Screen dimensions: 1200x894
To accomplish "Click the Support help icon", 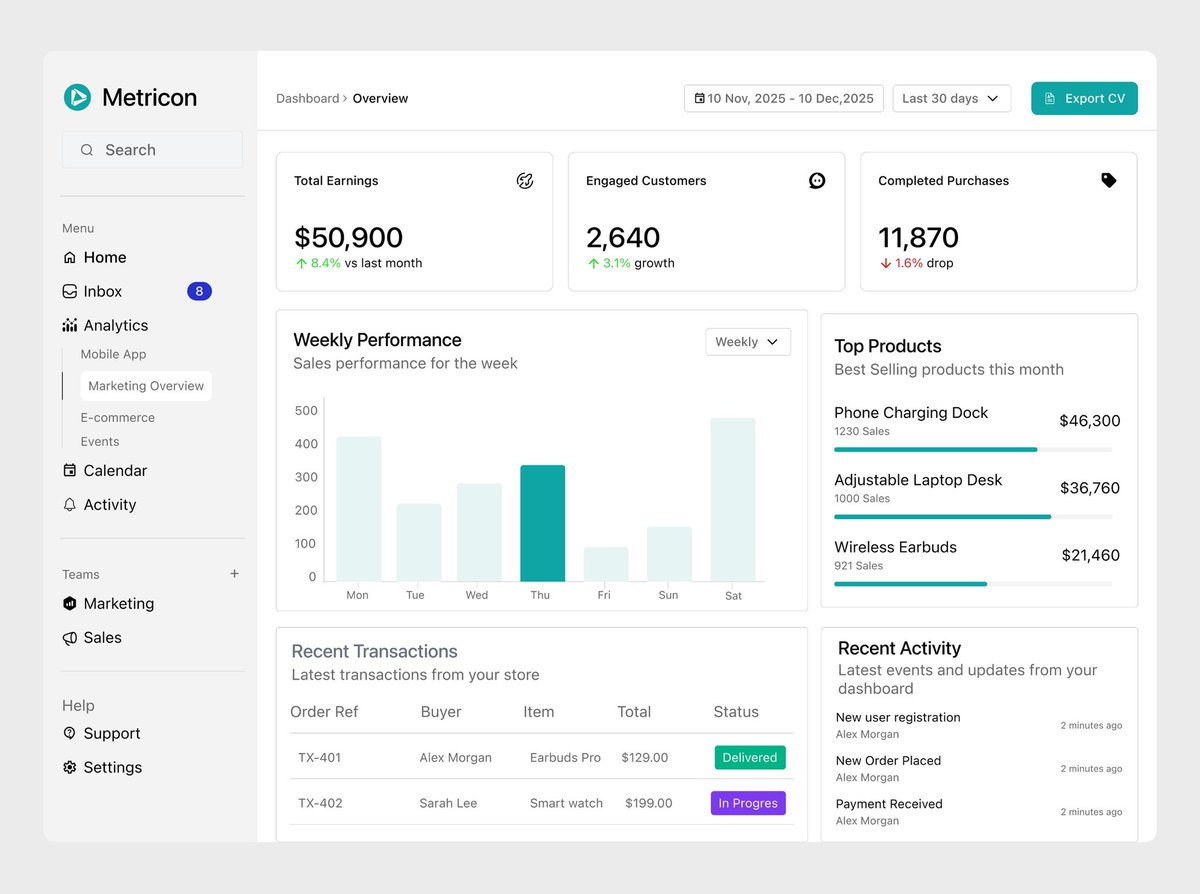I will point(69,733).
